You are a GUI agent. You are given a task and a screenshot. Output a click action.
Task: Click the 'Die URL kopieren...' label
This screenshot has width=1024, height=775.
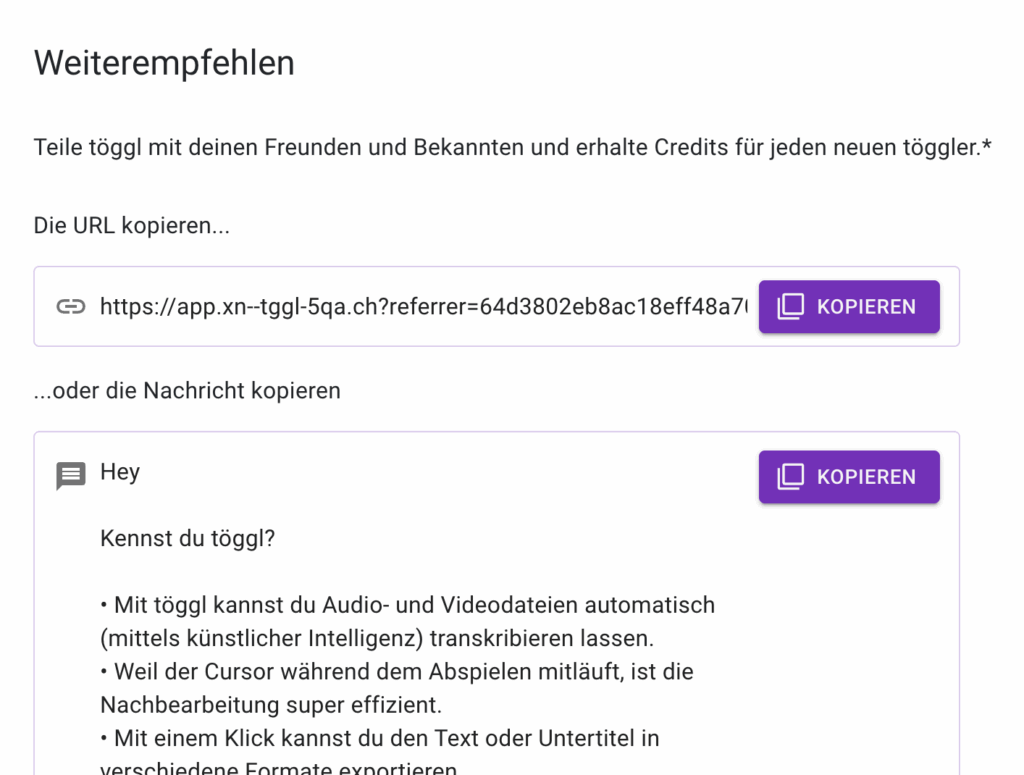[131, 225]
